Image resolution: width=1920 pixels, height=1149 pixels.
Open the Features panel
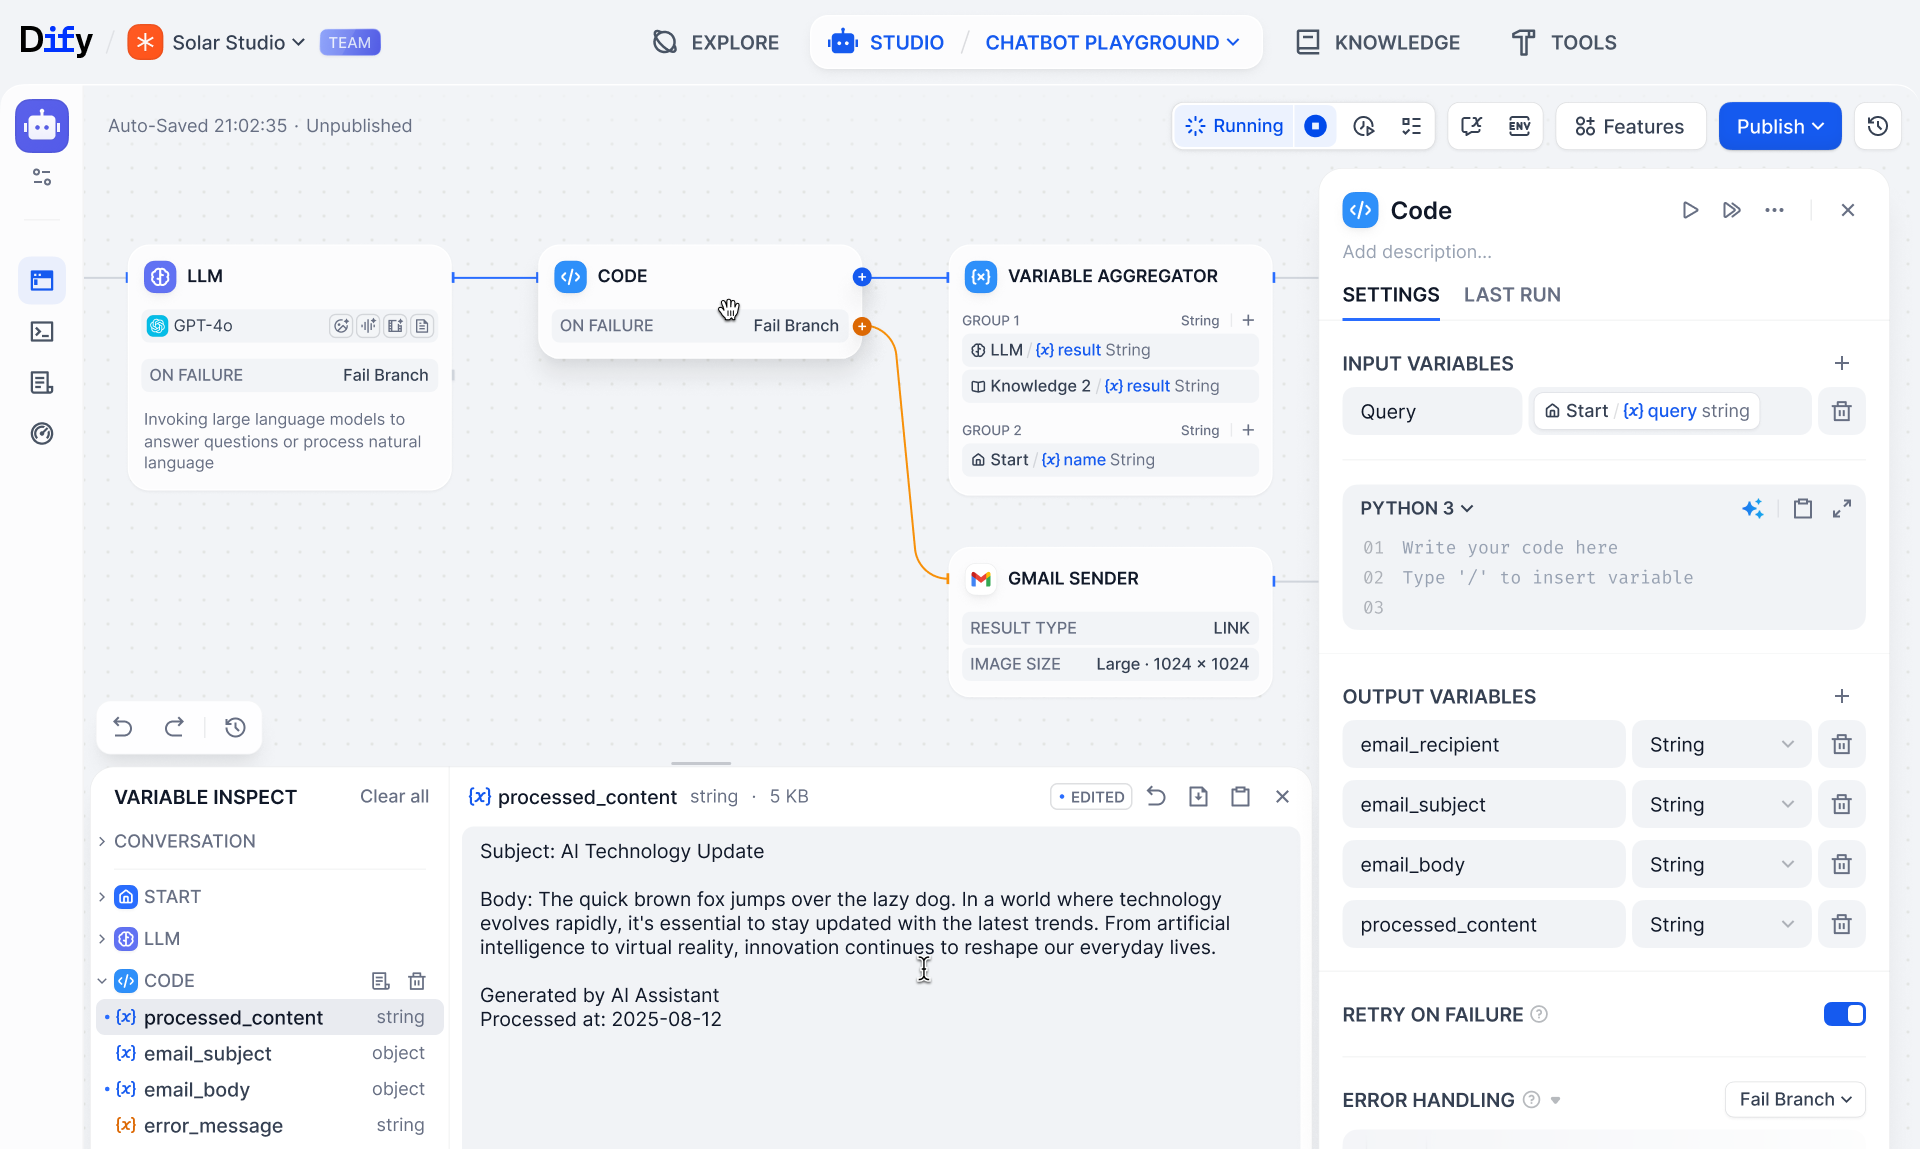click(1631, 126)
